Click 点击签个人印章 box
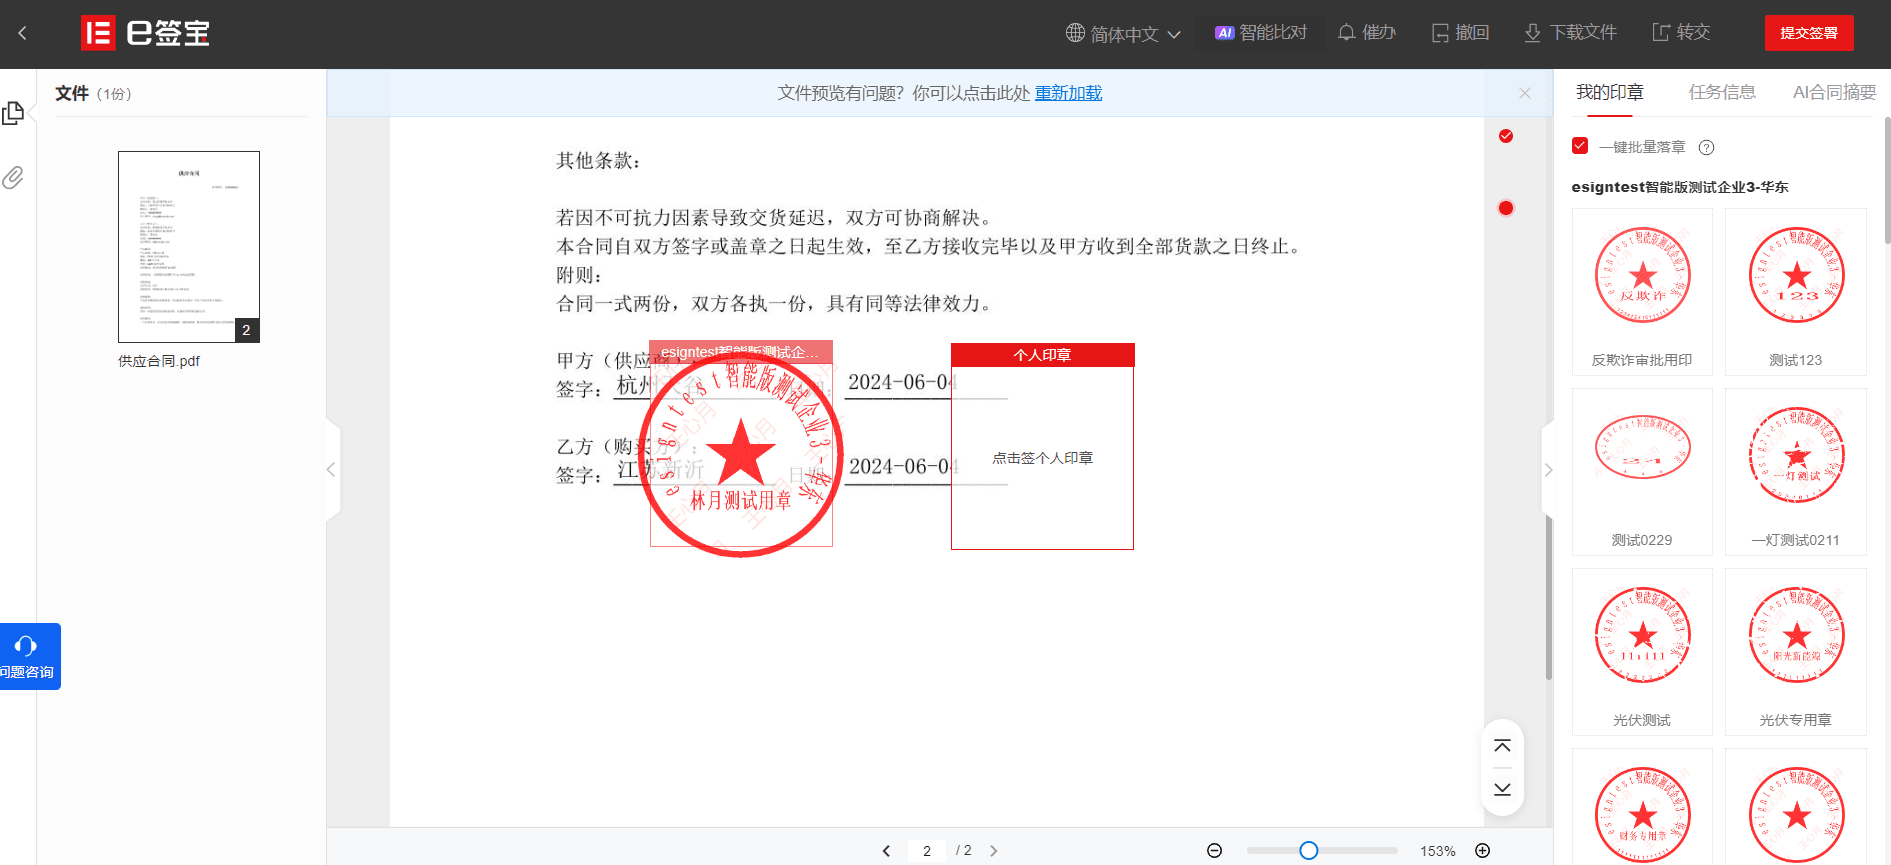 tap(1042, 458)
